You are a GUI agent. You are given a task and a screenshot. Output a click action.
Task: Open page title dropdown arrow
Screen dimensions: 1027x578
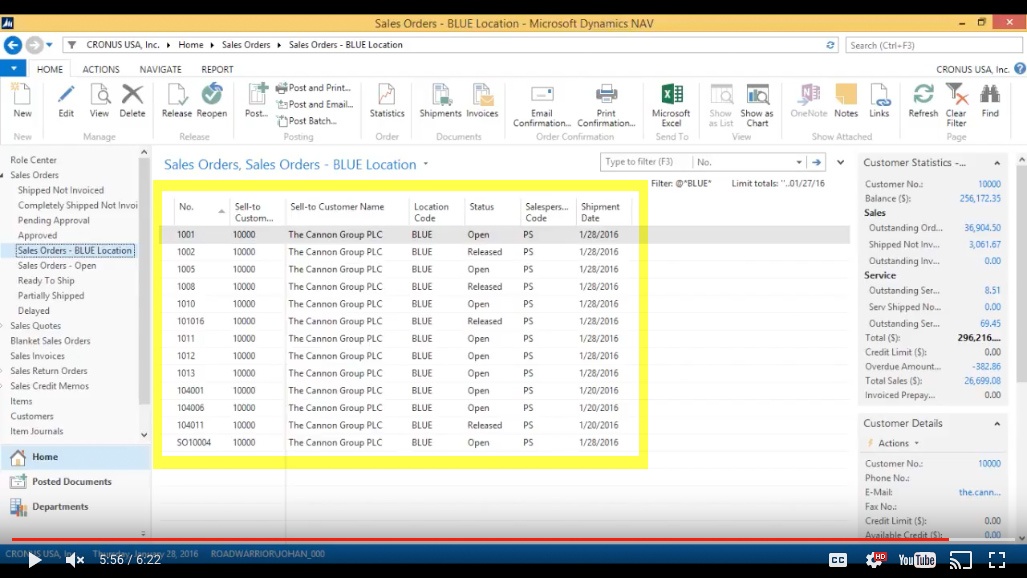[426, 164]
